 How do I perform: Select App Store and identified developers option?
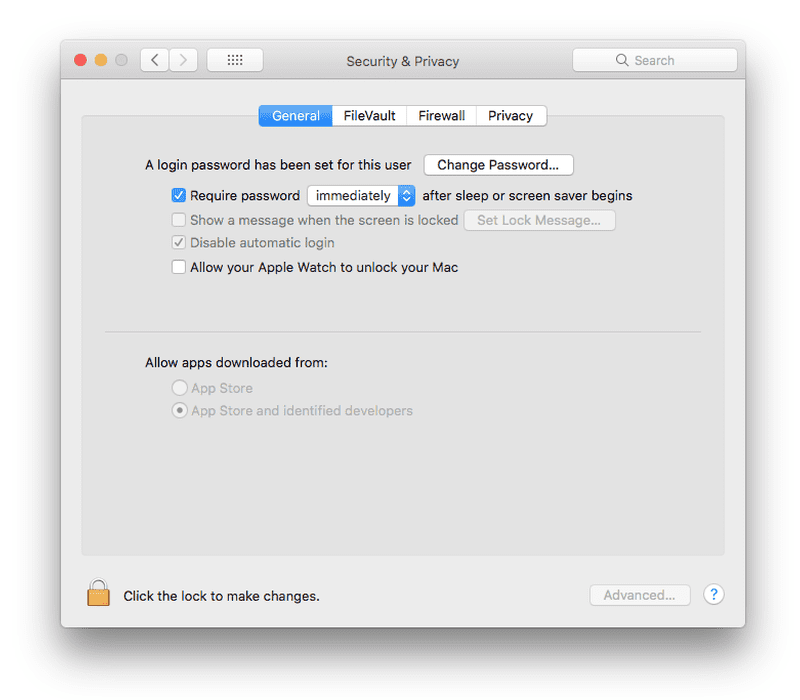[179, 410]
